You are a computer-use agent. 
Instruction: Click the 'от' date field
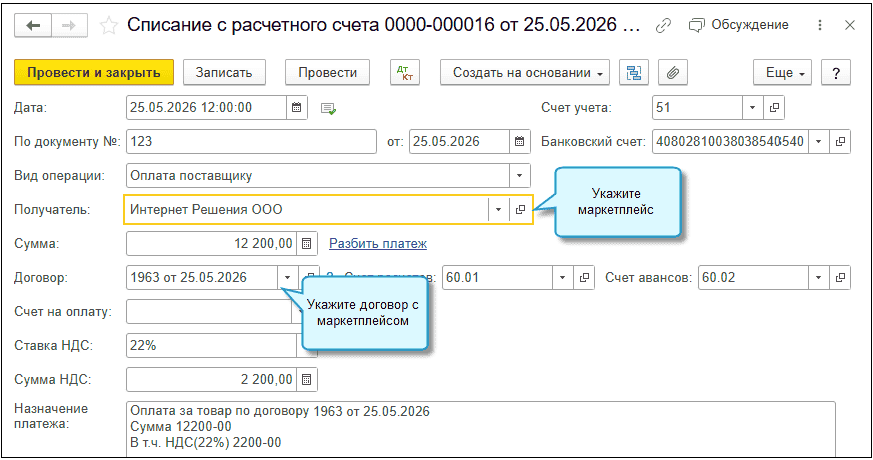(x=459, y=141)
